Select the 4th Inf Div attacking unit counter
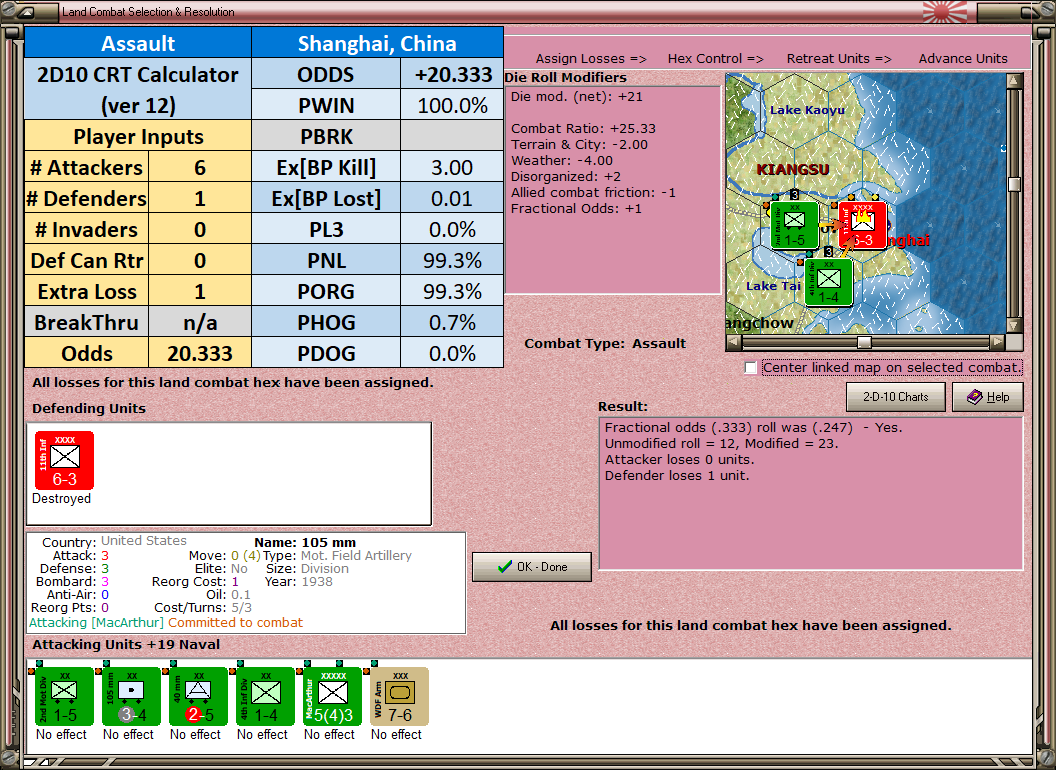The height and width of the screenshot is (770, 1056). point(265,697)
